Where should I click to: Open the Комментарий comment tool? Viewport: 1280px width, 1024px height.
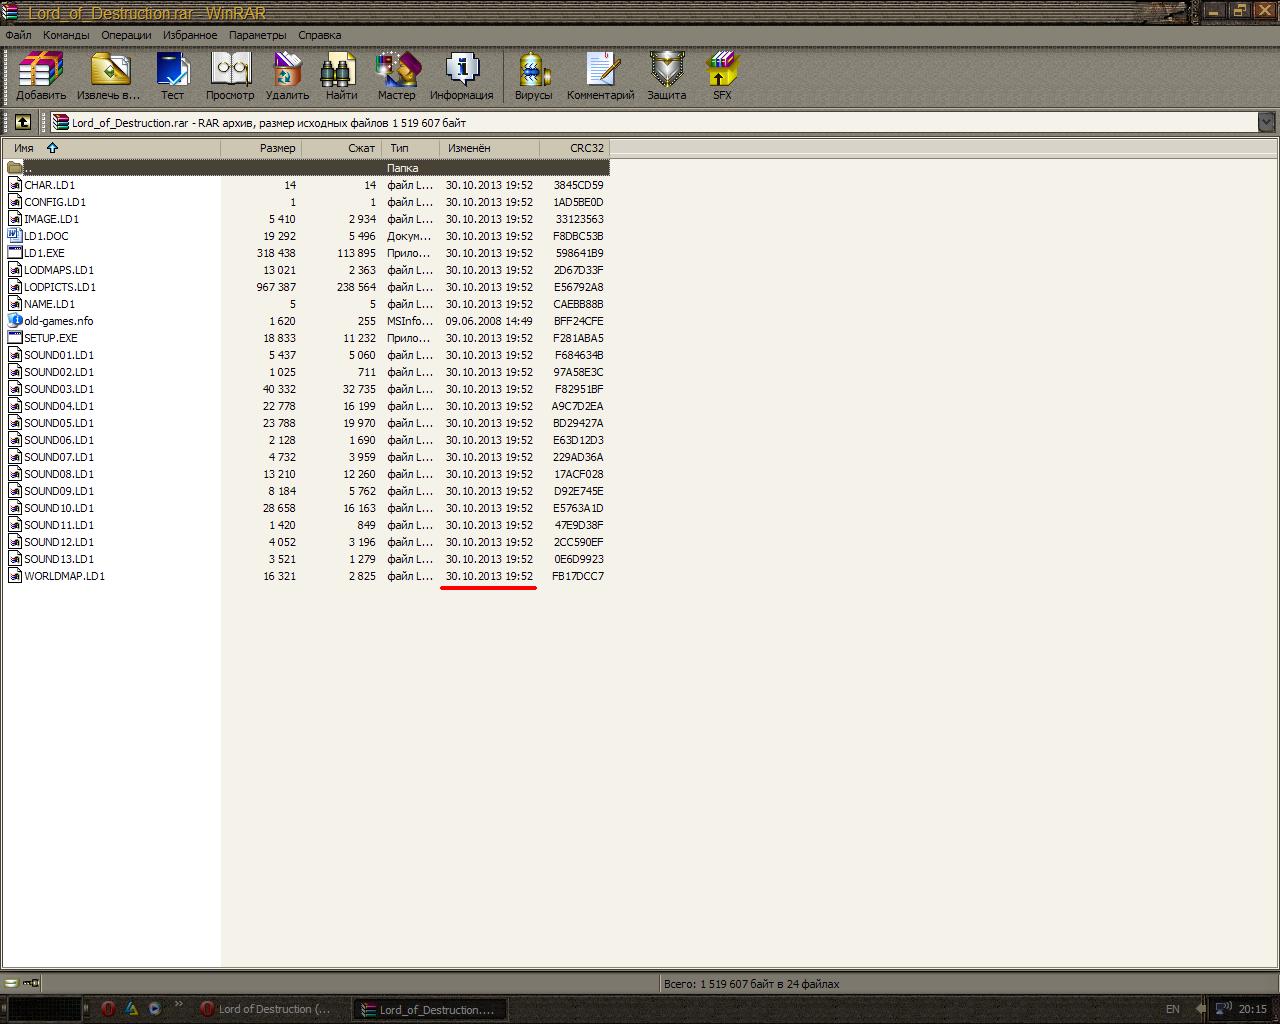pos(601,76)
